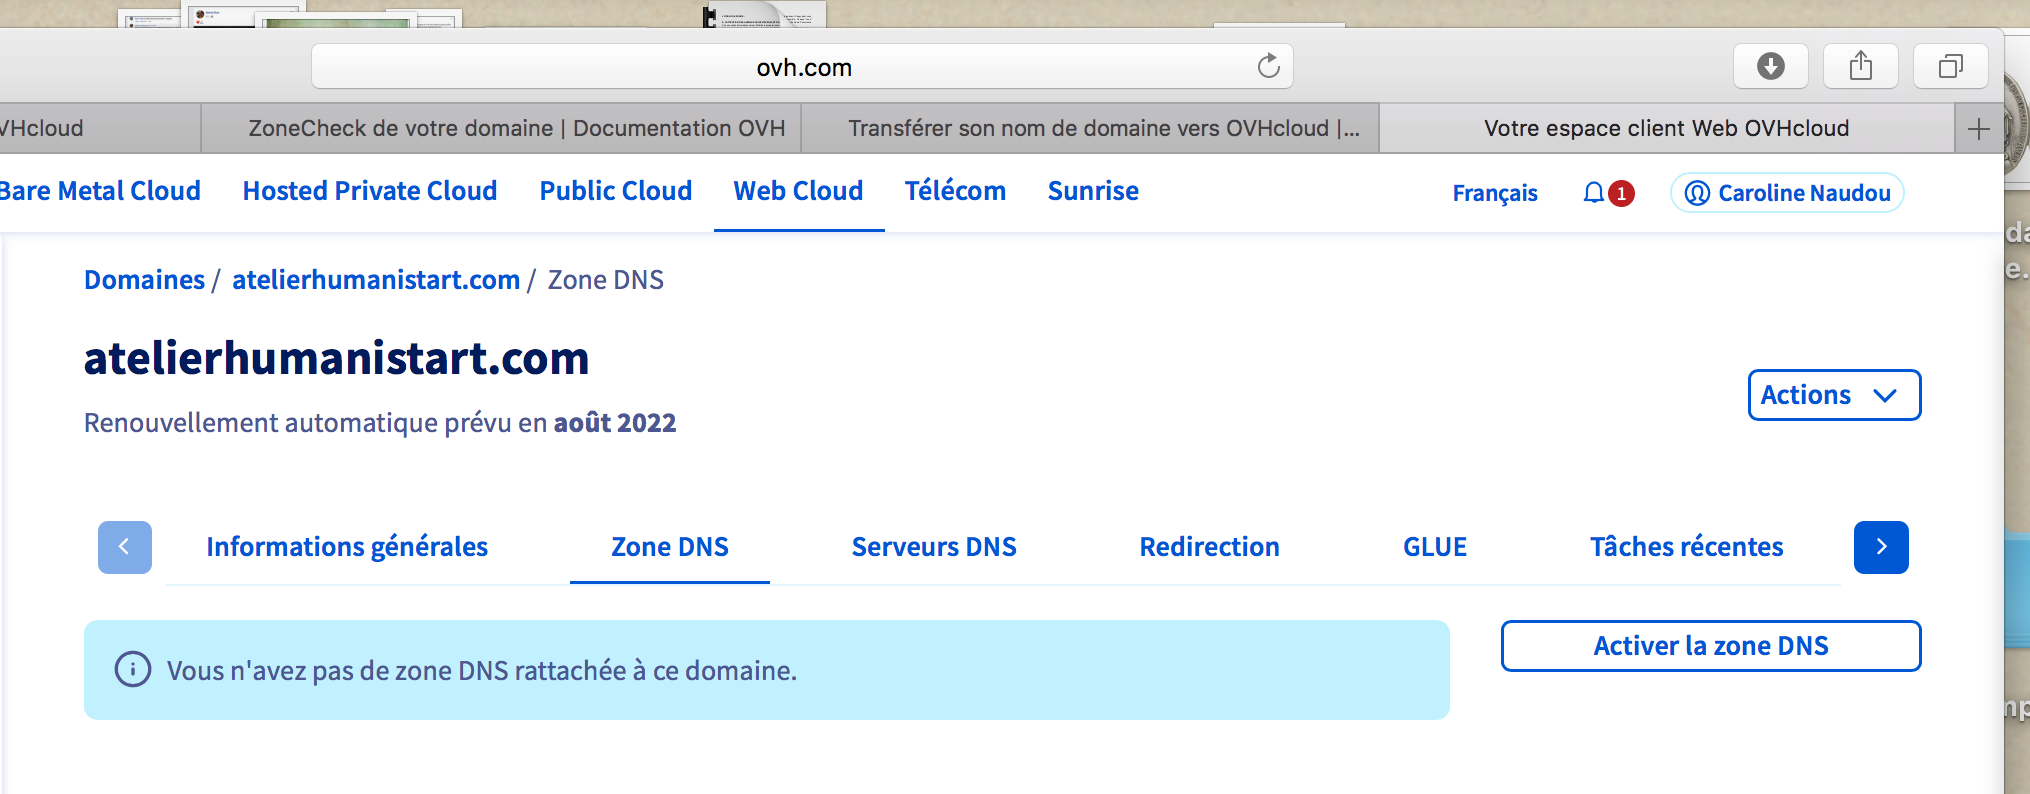Viewport: 2030px width, 794px height.
Task: Open Safari downloads list
Action: [1770, 66]
